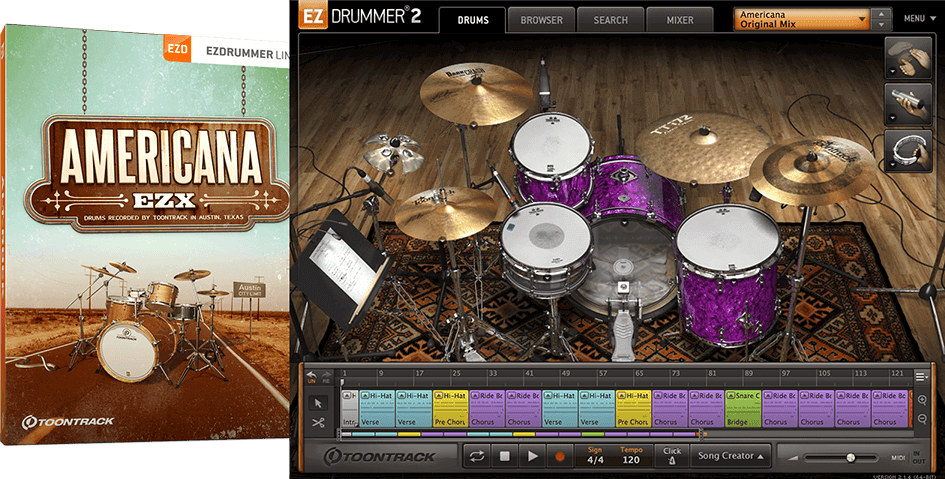
Task: Open the MENU dropdown
Action: point(919,19)
